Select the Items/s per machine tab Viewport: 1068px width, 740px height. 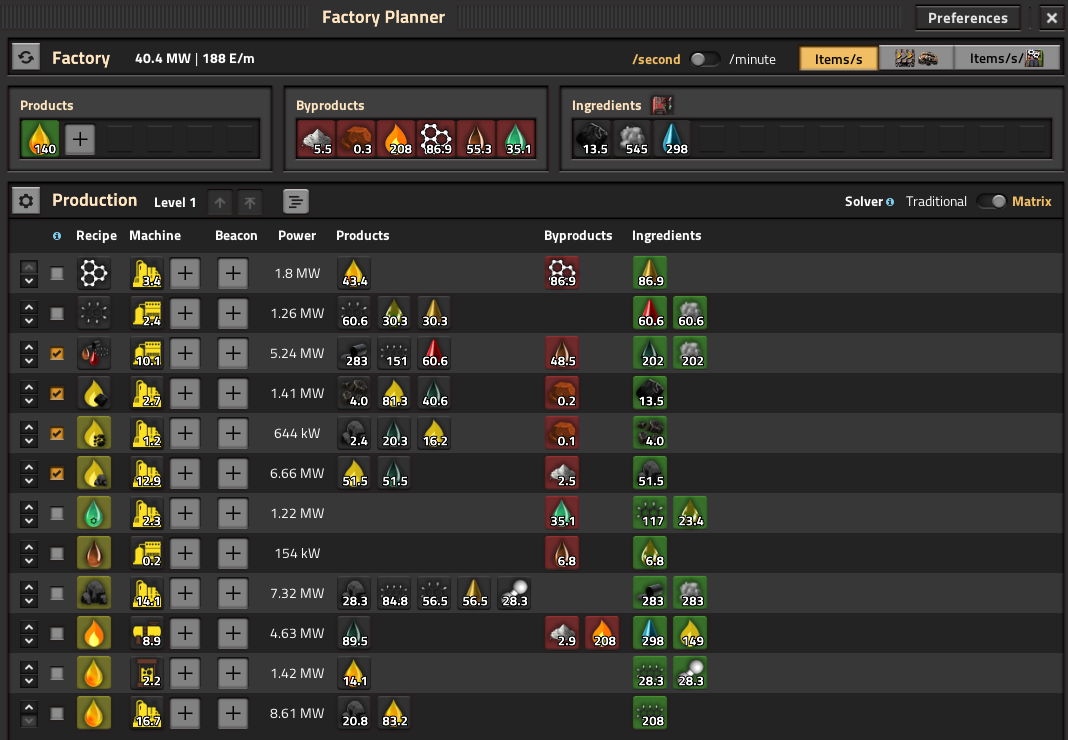click(x=1006, y=59)
